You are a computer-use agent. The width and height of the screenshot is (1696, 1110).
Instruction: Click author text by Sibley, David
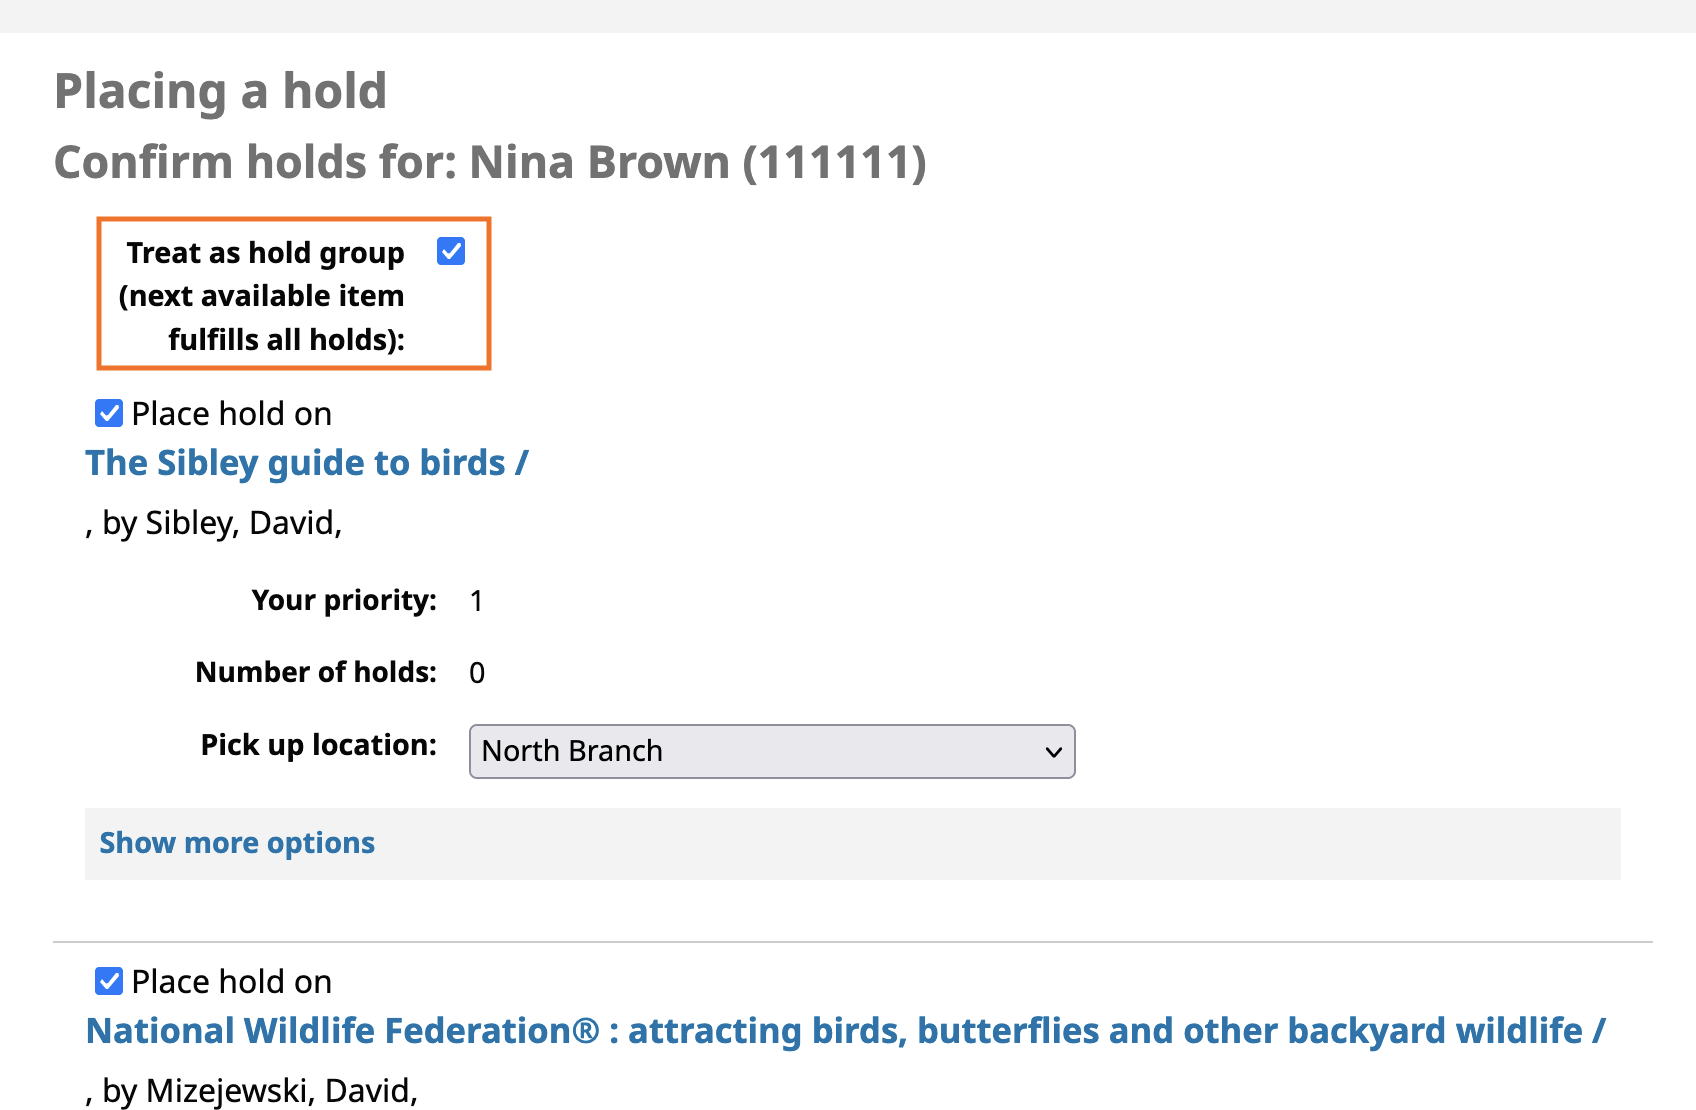[x=222, y=523]
